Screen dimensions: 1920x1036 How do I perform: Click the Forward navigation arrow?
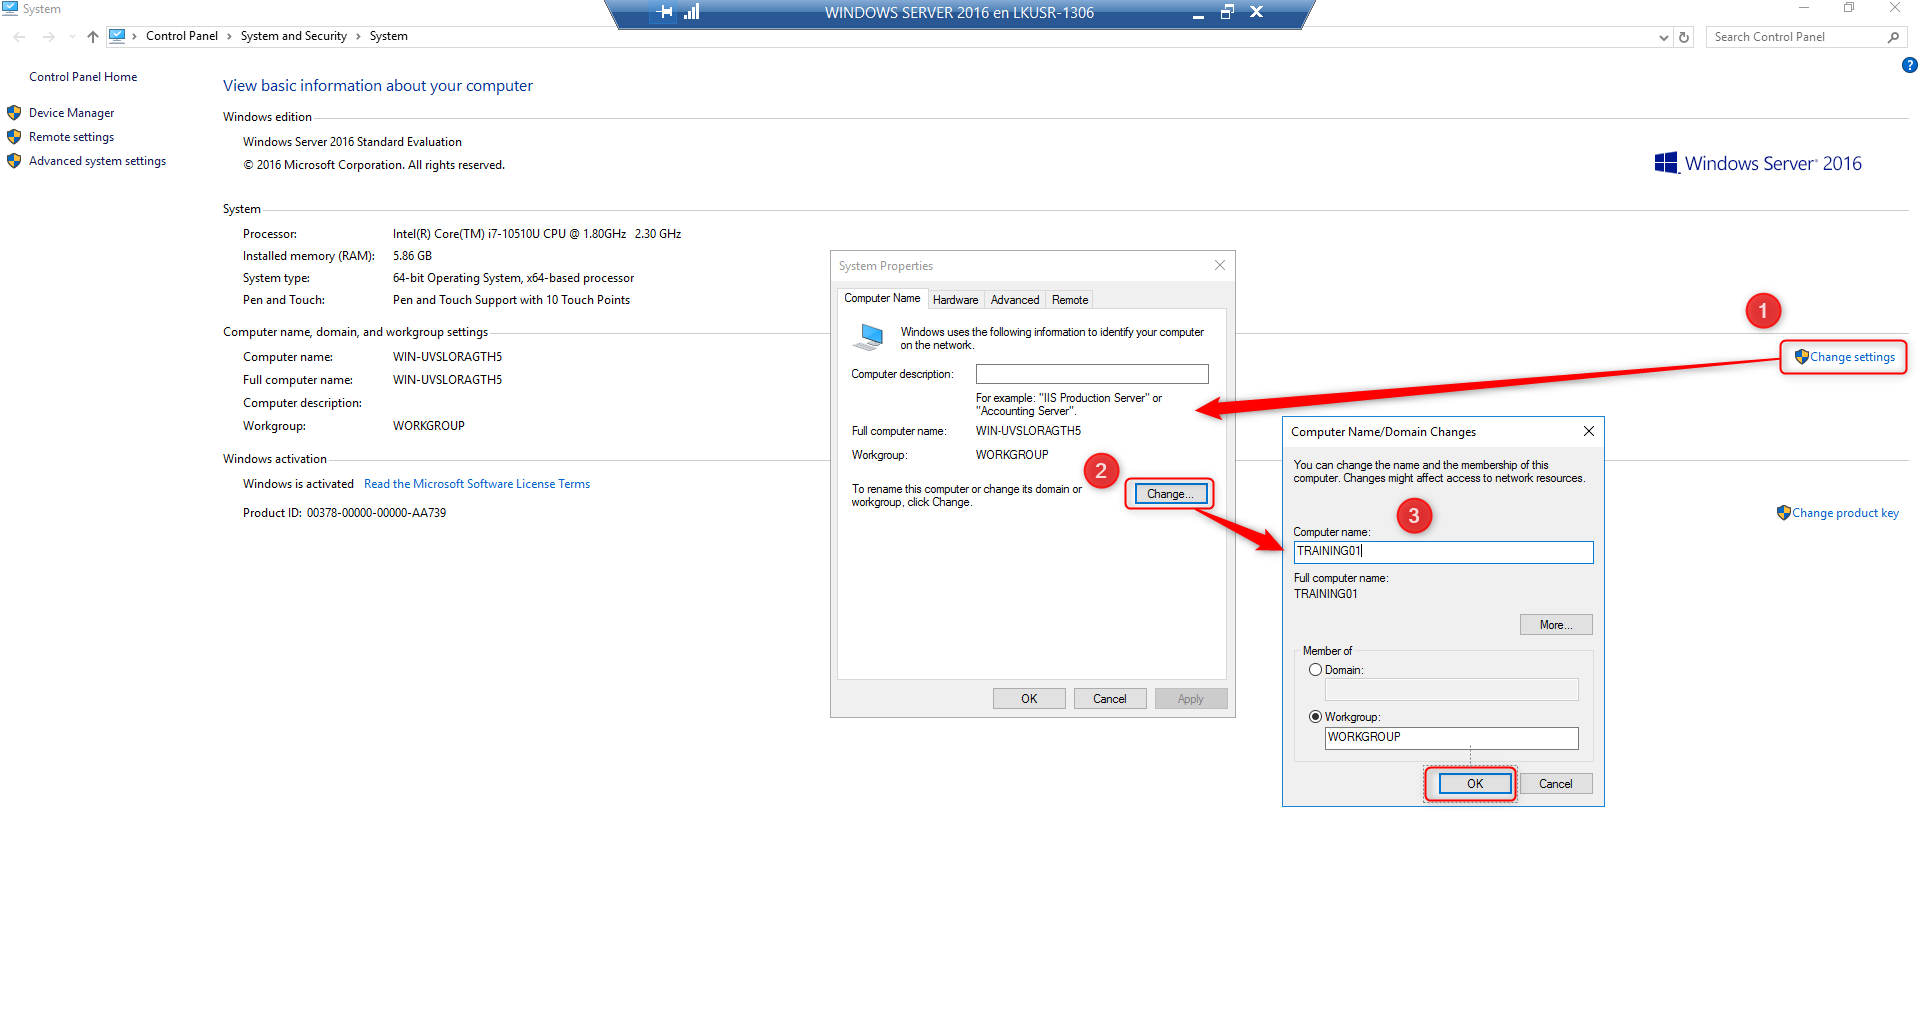pos(48,37)
